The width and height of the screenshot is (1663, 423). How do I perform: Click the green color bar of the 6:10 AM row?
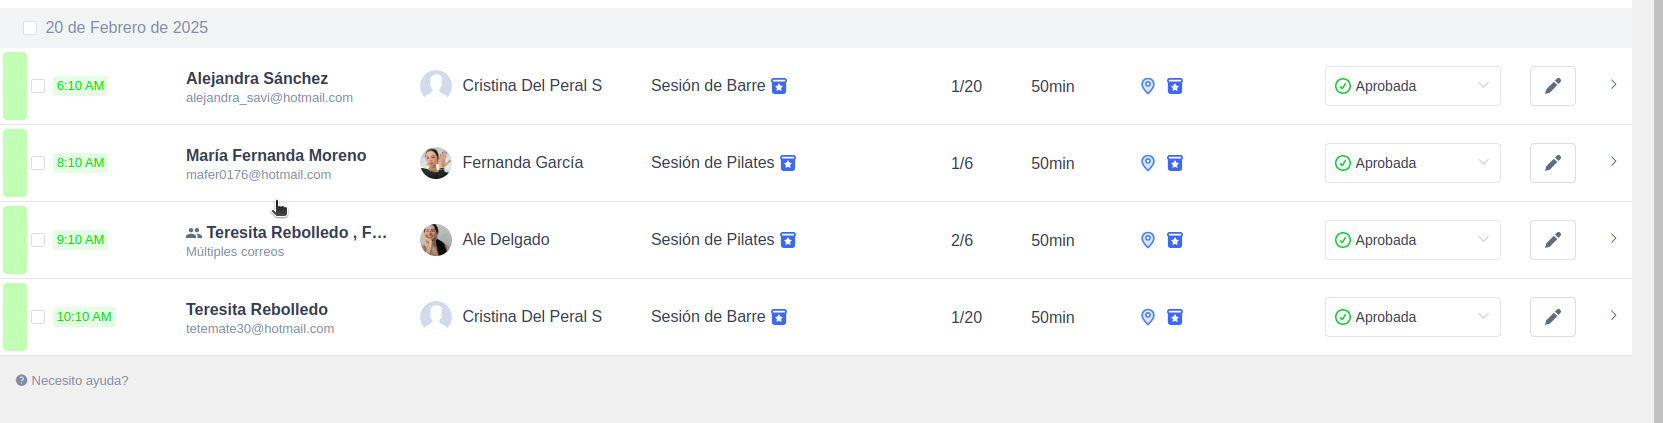pos(15,86)
